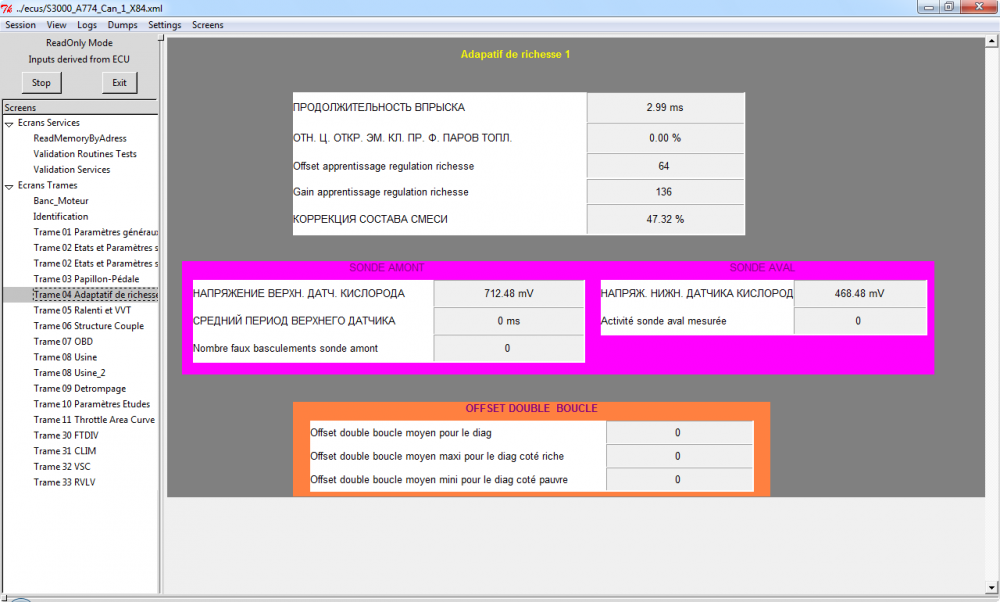The height and width of the screenshot is (602, 1000).
Task: Collapse the Ecrans Trames tree node
Action: 9,186
